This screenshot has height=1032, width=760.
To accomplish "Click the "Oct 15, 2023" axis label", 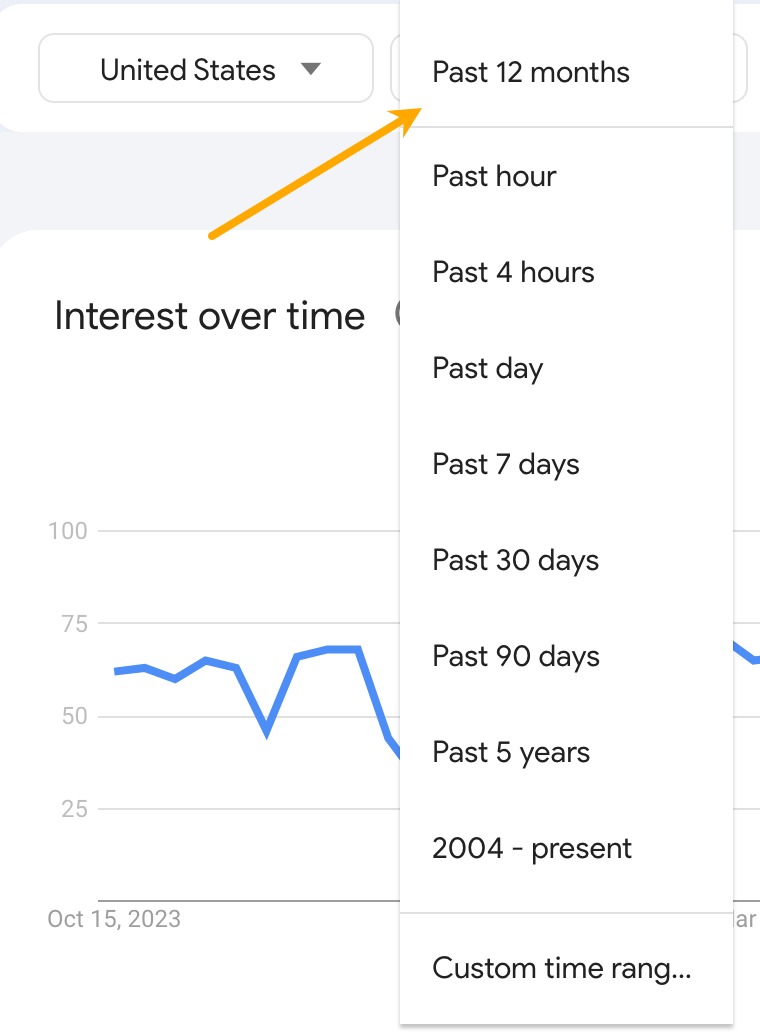I will click(115, 918).
